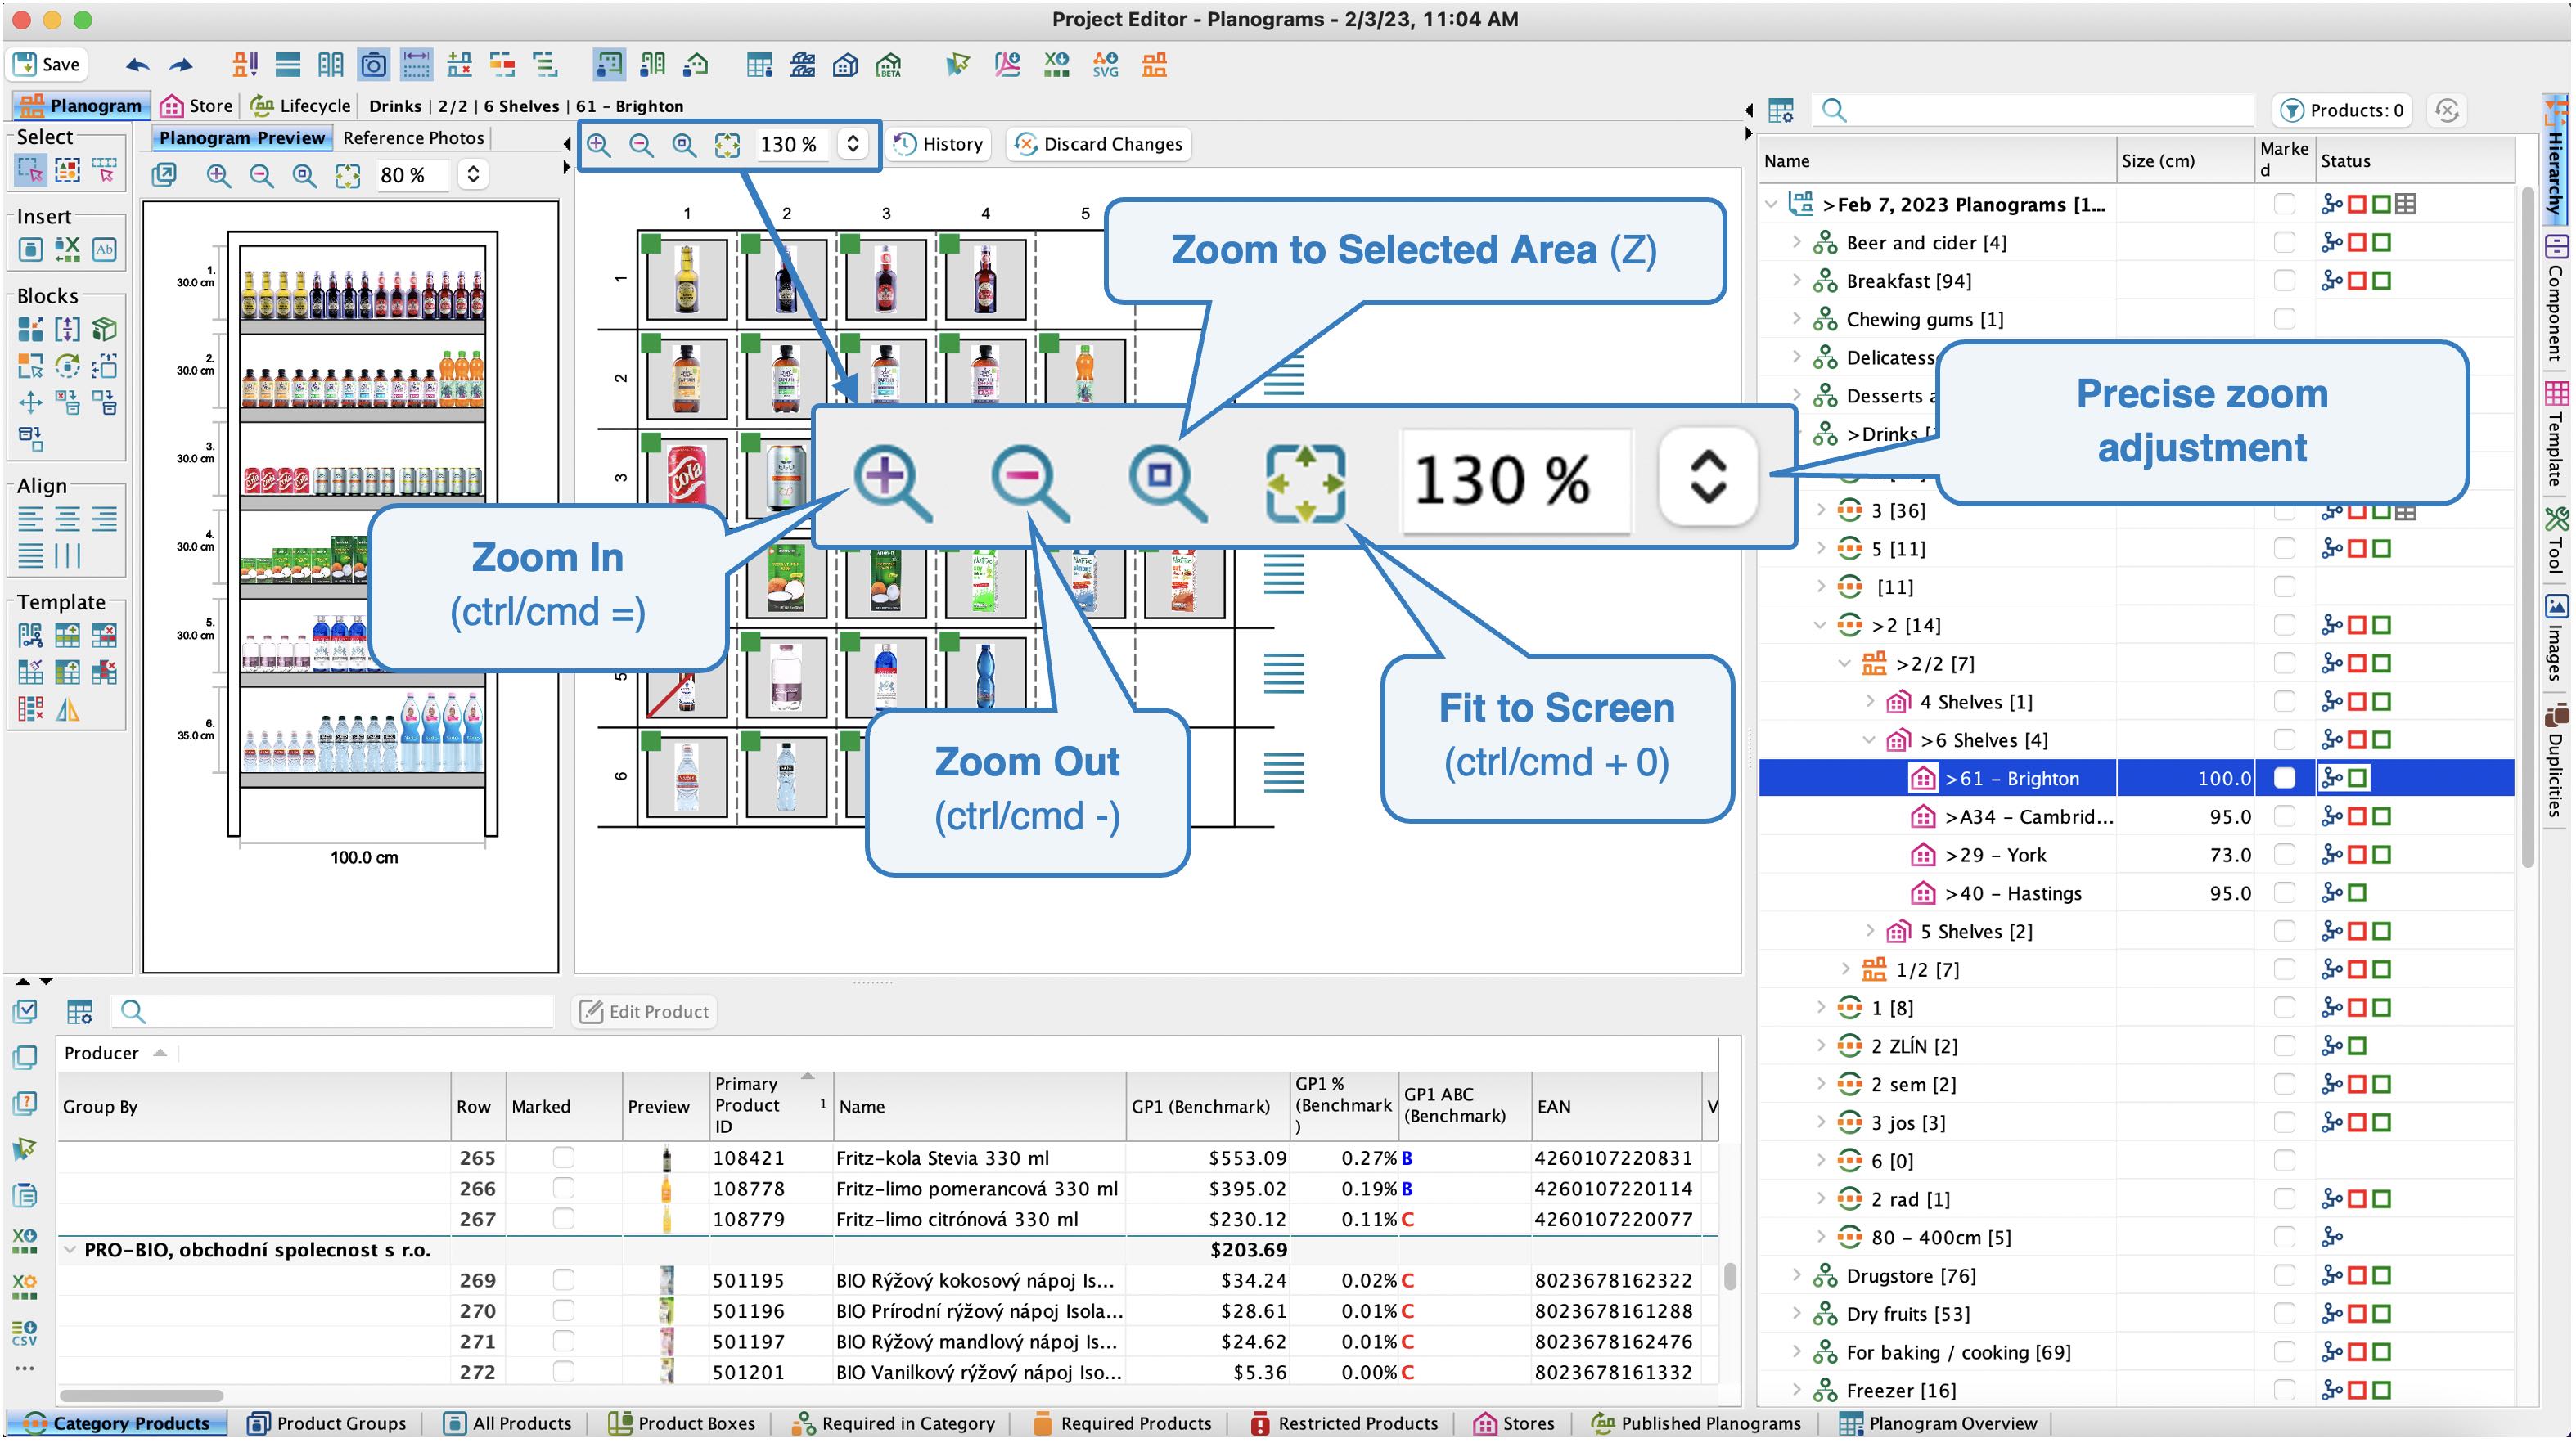The image size is (2576, 1443).
Task: Open the preview in a separate window icon
Action: (164, 175)
